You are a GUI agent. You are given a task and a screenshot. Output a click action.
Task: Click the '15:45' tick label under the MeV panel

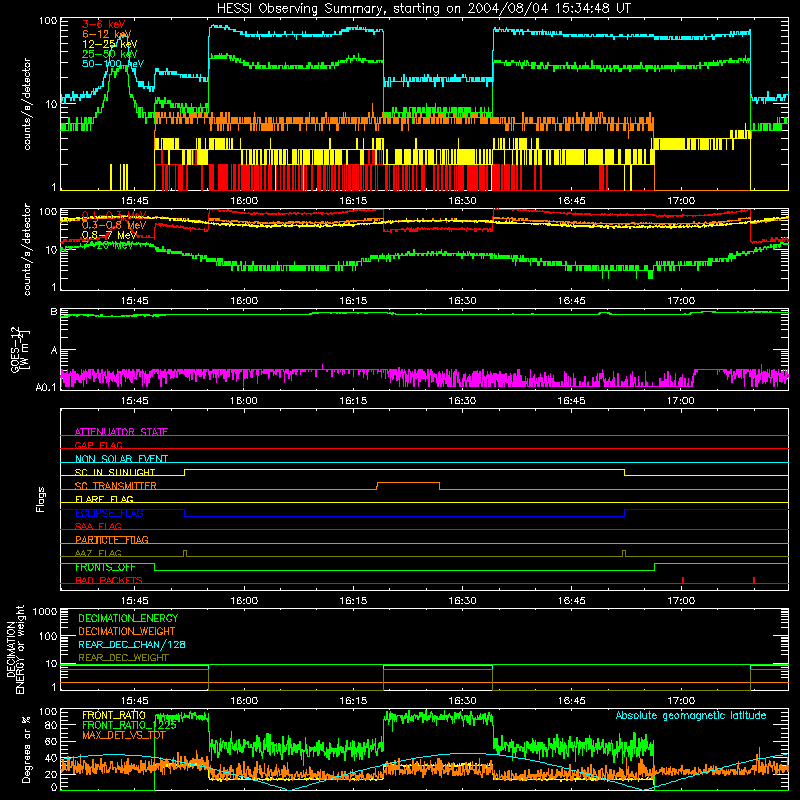135,301
